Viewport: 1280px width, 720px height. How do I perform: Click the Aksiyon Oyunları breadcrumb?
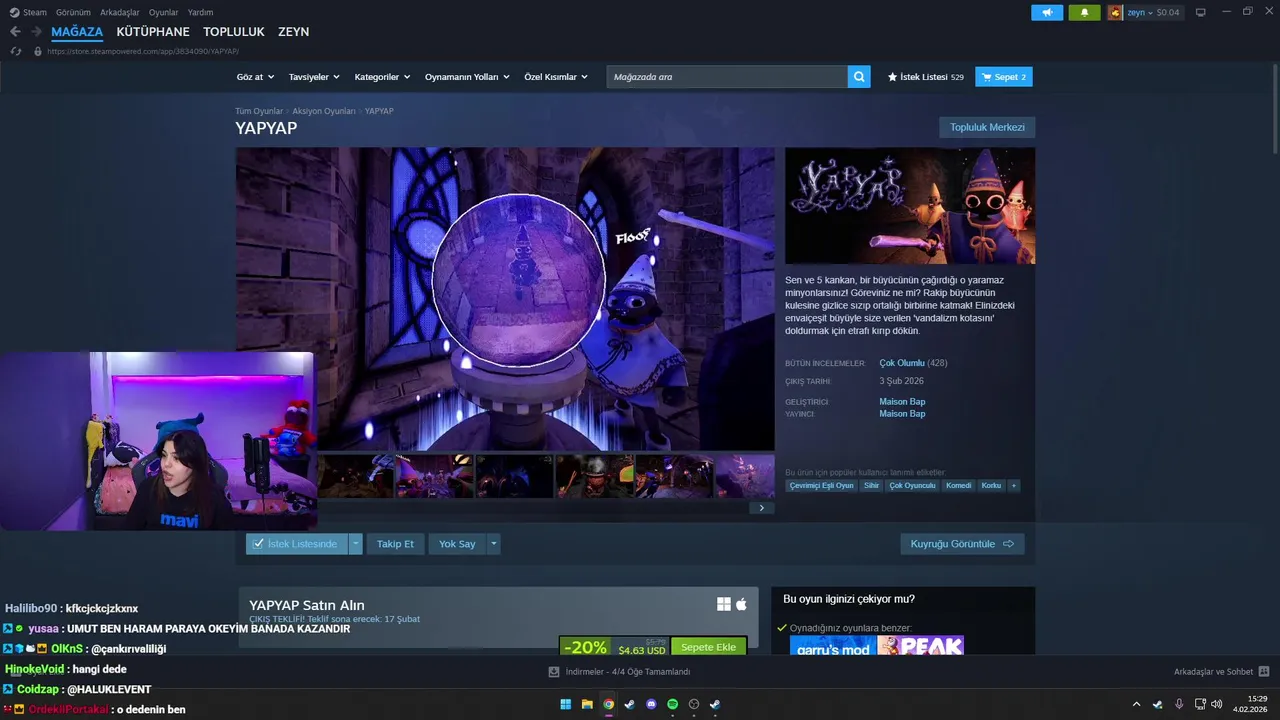[x=324, y=111]
